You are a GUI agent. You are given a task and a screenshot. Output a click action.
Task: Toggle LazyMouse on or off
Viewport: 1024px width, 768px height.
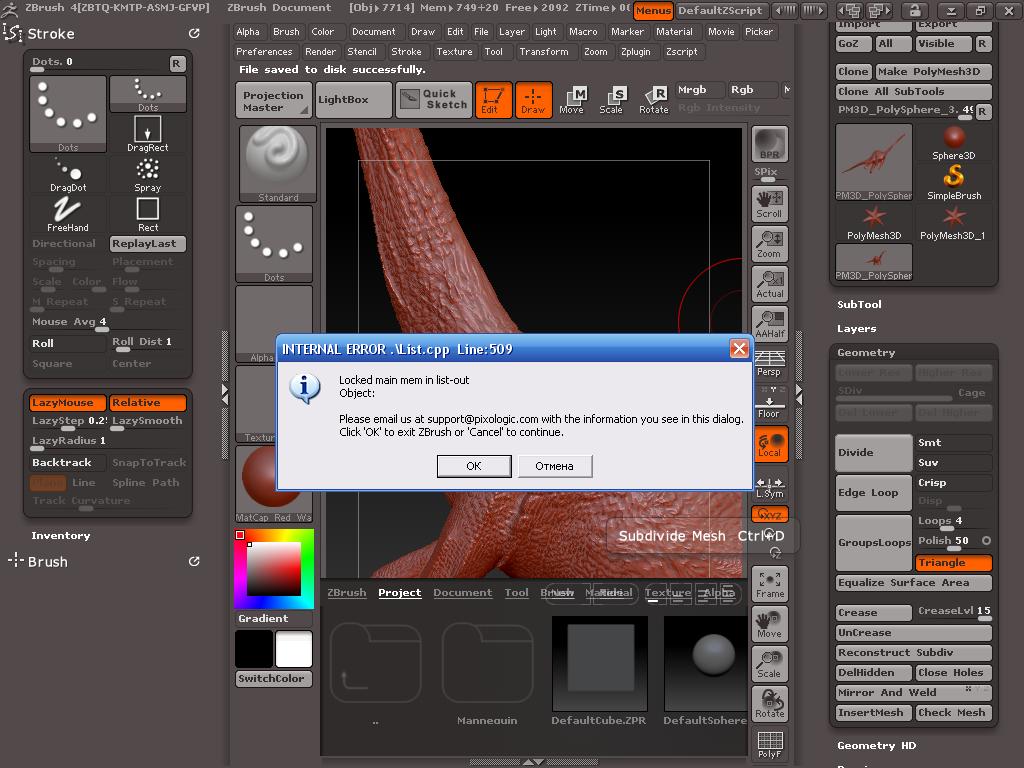click(67, 403)
